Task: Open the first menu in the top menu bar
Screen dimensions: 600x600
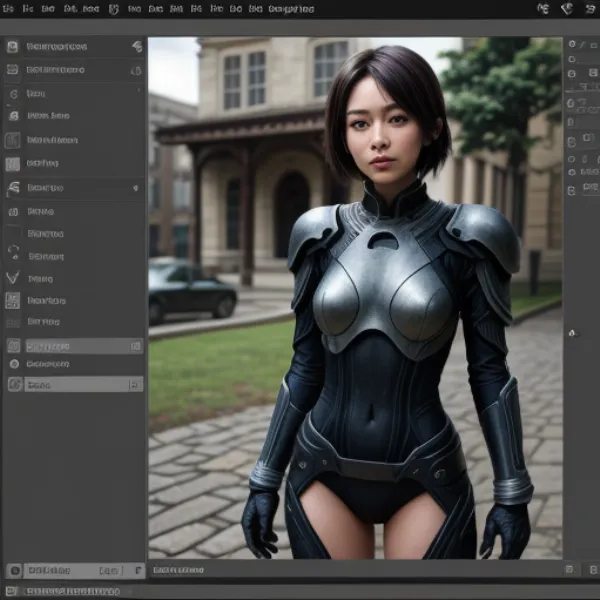Action: pyautogui.click(x=7, y=9)
